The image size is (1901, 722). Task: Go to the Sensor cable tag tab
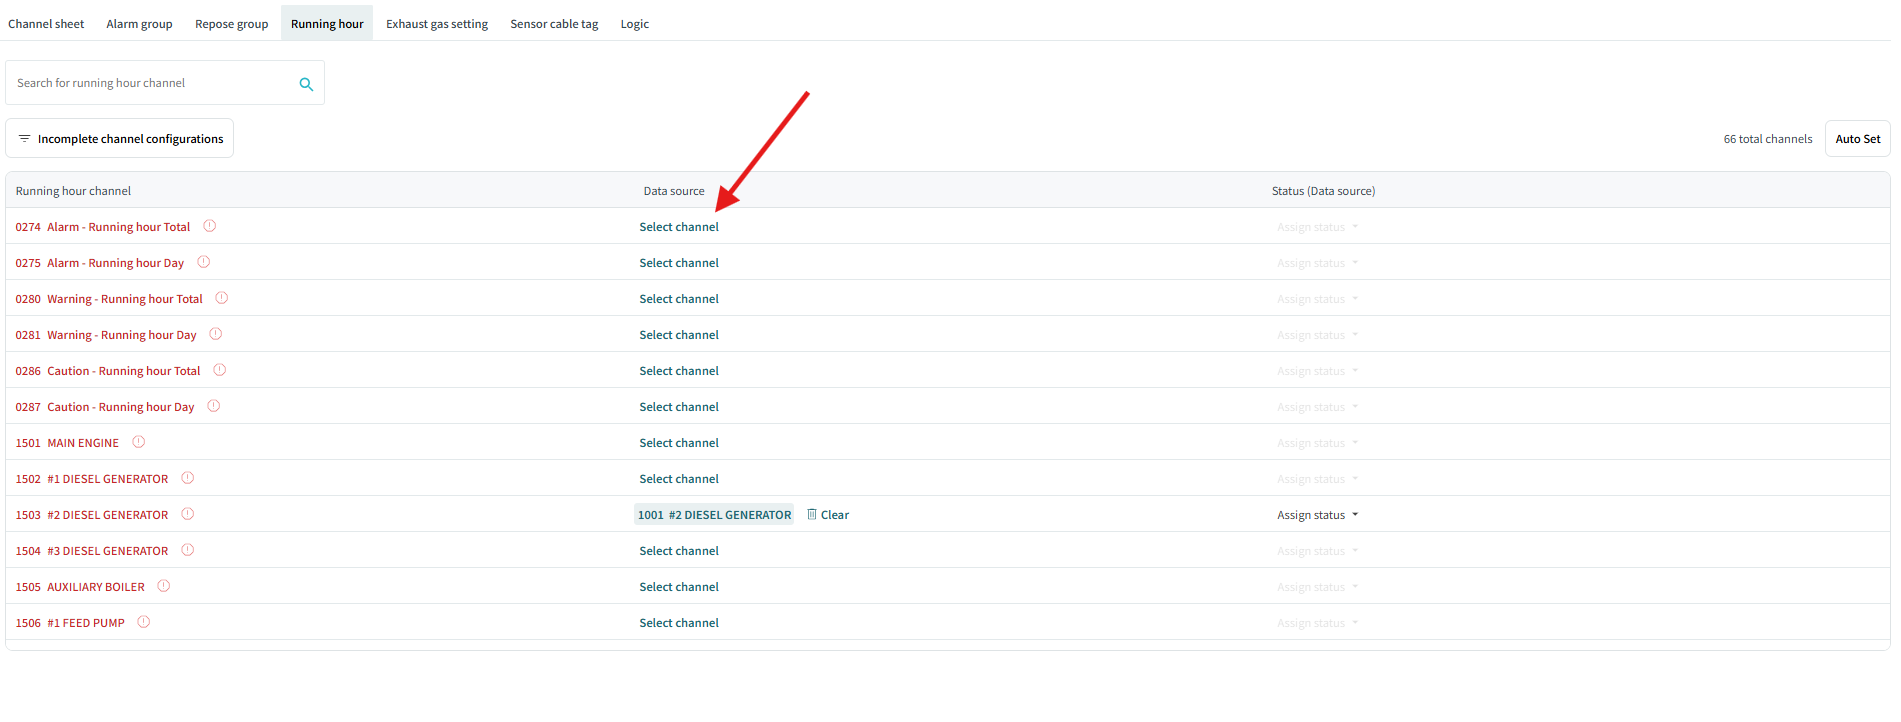[x=554, y=24]
